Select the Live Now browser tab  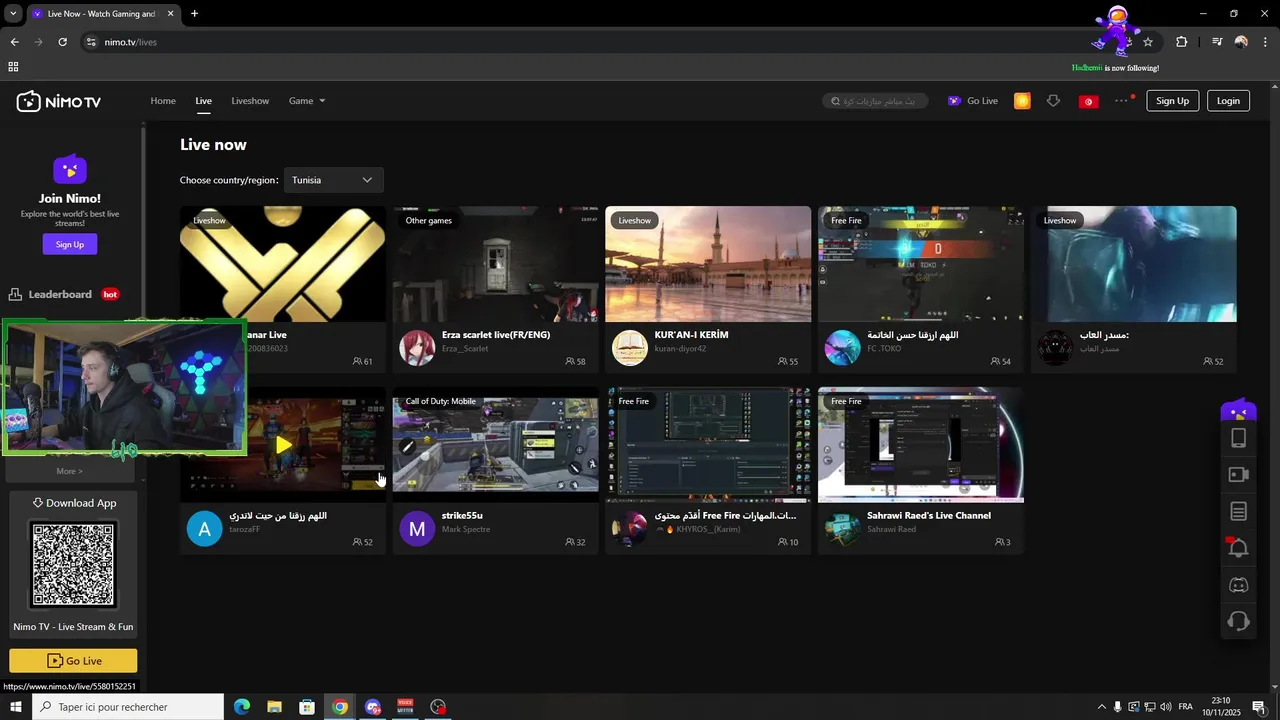(x=103, y=14)
